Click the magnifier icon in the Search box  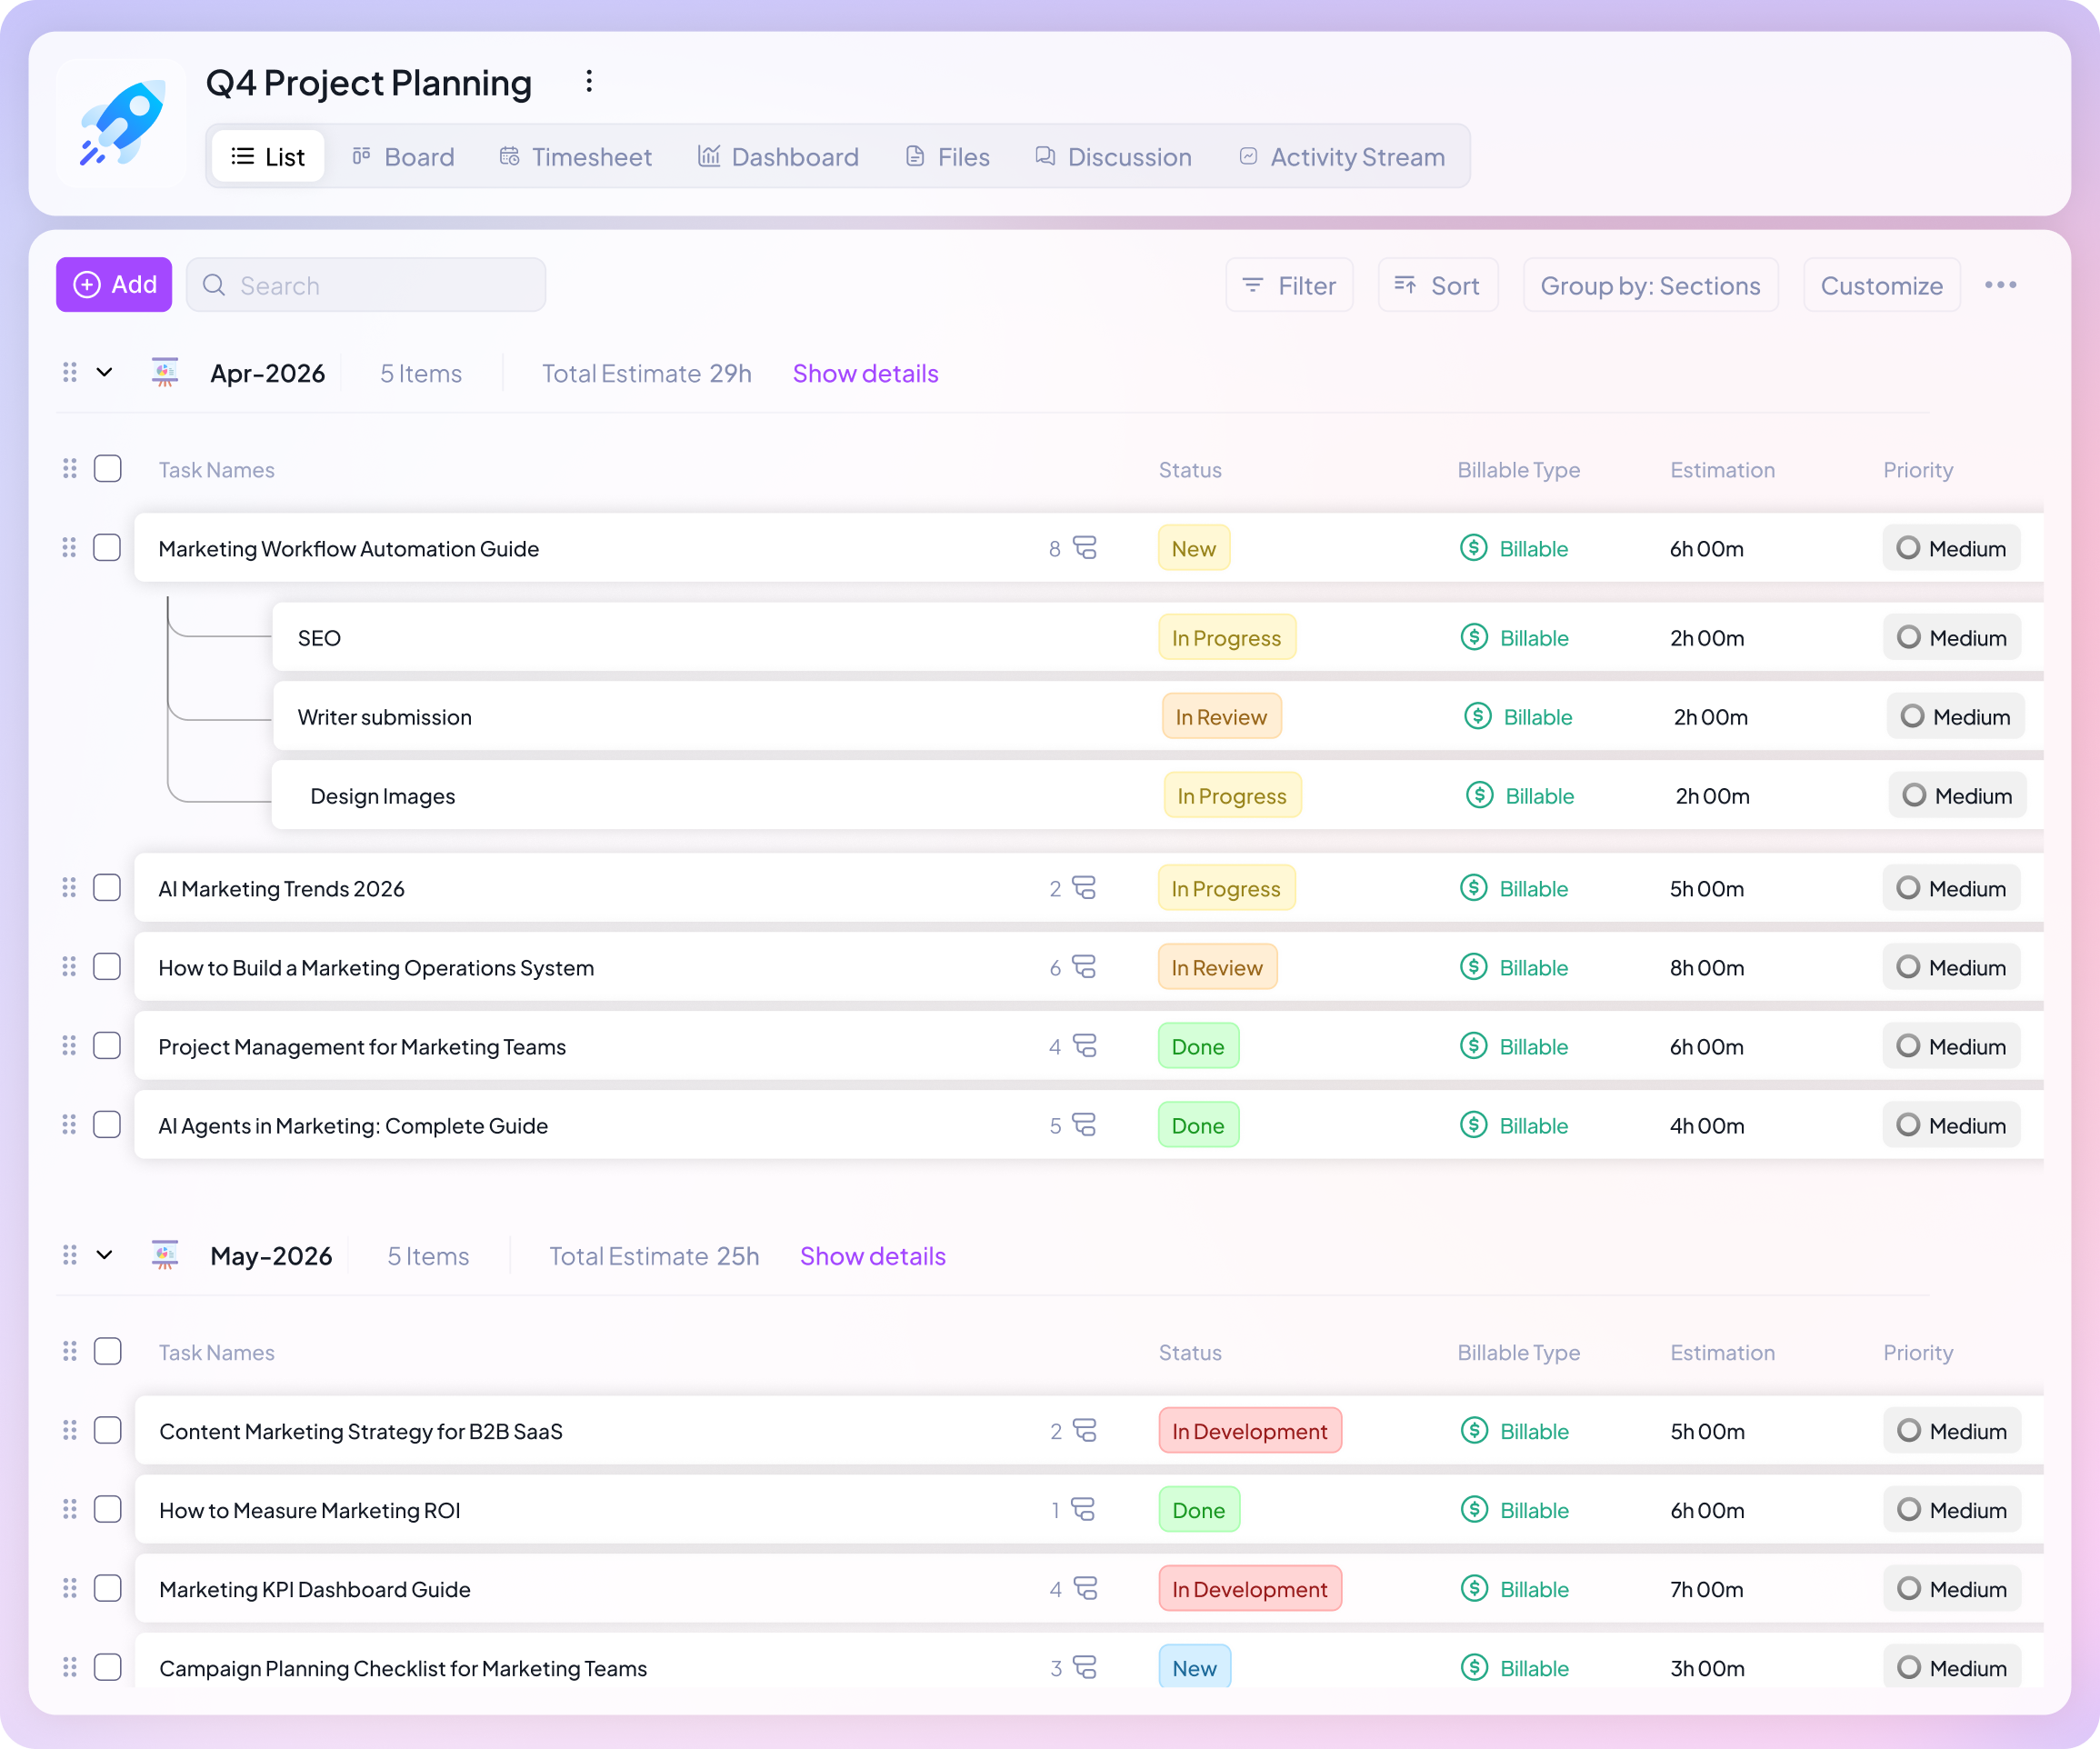(214, 285)
